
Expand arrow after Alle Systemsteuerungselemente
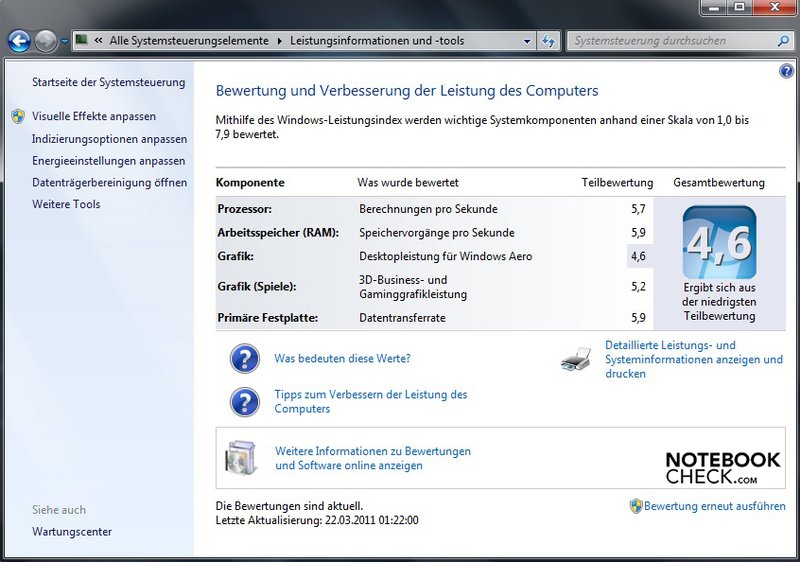280,41
